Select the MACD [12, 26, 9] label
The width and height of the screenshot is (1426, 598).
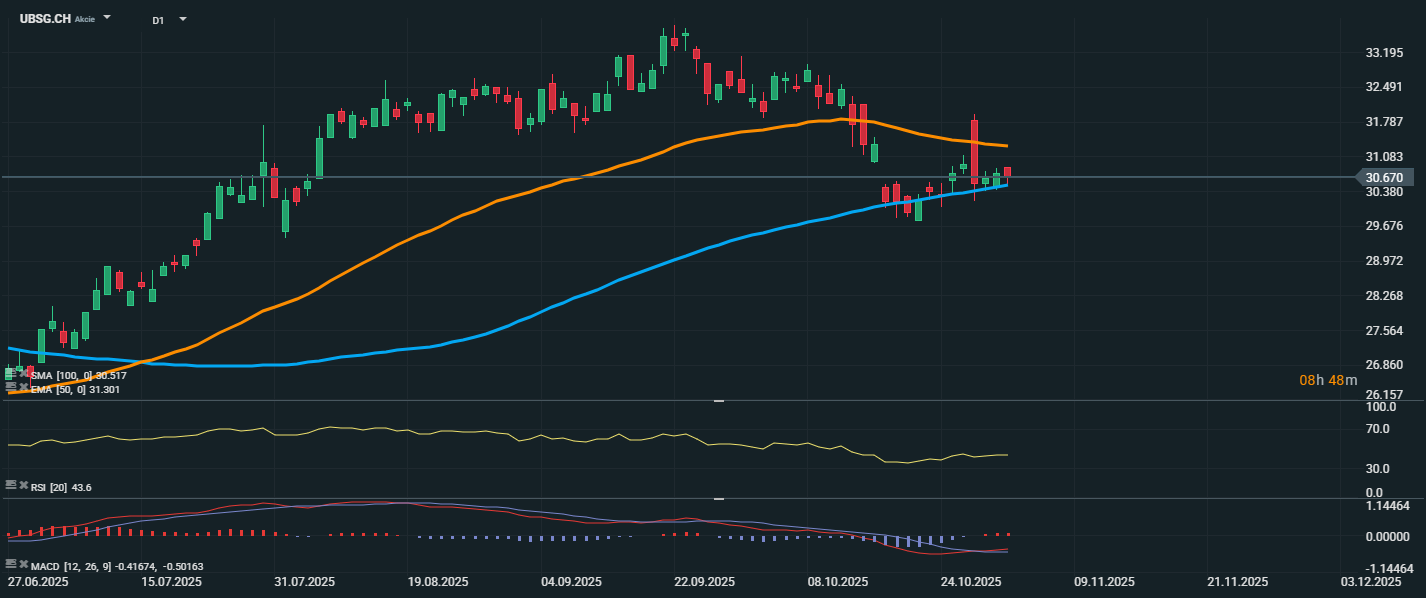[x=68, y=566]
